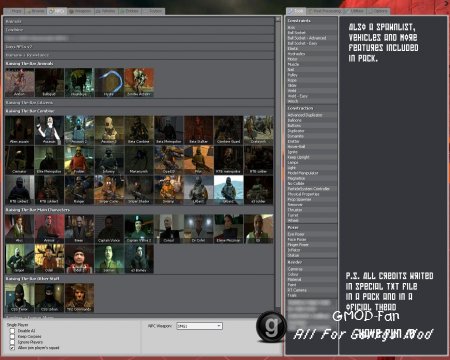Click the NPC list vertical scrollbar
Image resolution: width=450 pixels, height=360 pixels.
[x=278, y=167]
